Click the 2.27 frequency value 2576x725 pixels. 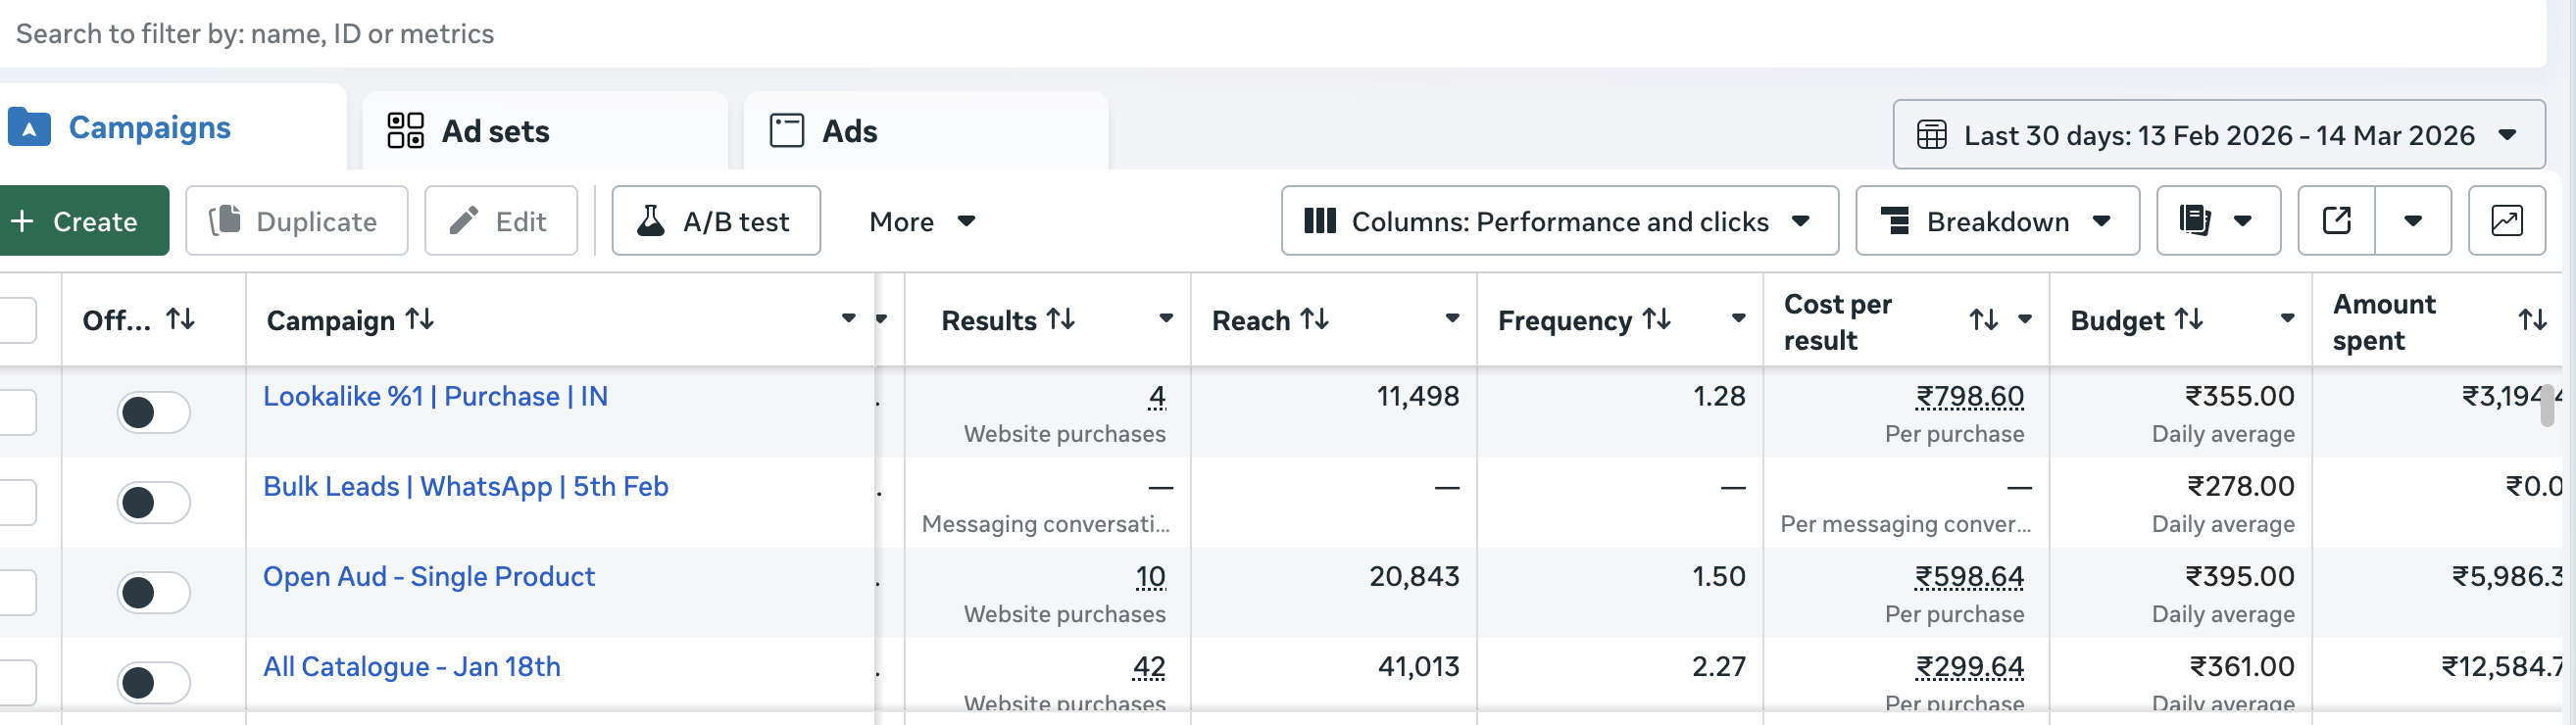click(1718, 666)
